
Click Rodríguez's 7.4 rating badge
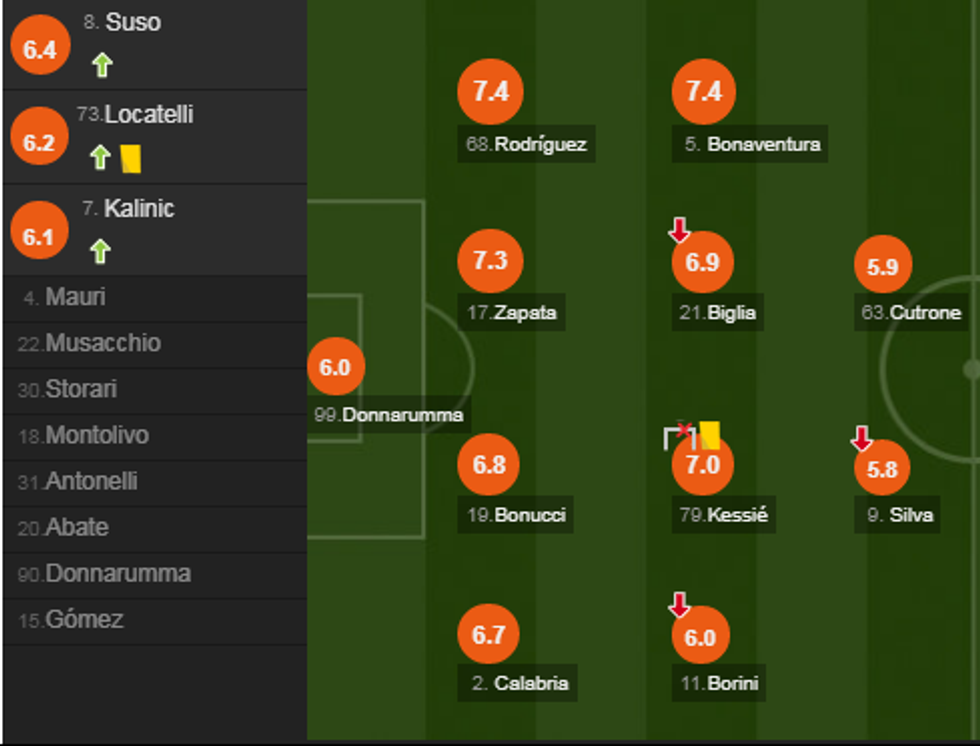489,91
